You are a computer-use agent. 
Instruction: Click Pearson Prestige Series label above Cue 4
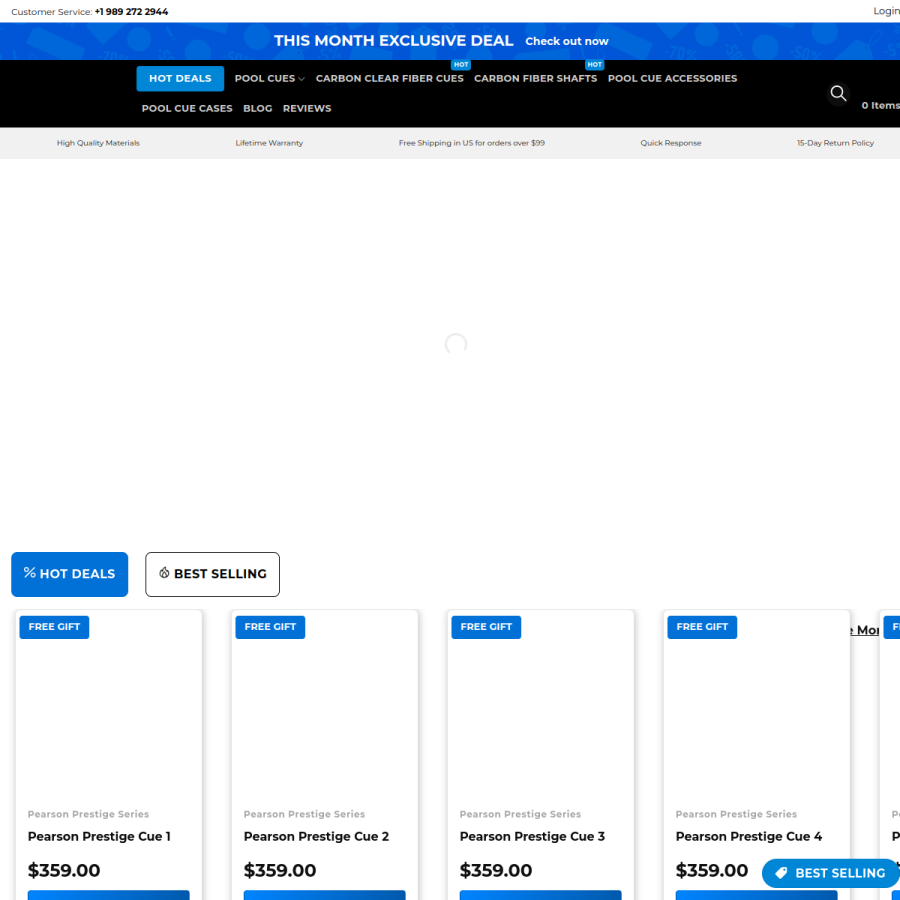coord(736,814)
